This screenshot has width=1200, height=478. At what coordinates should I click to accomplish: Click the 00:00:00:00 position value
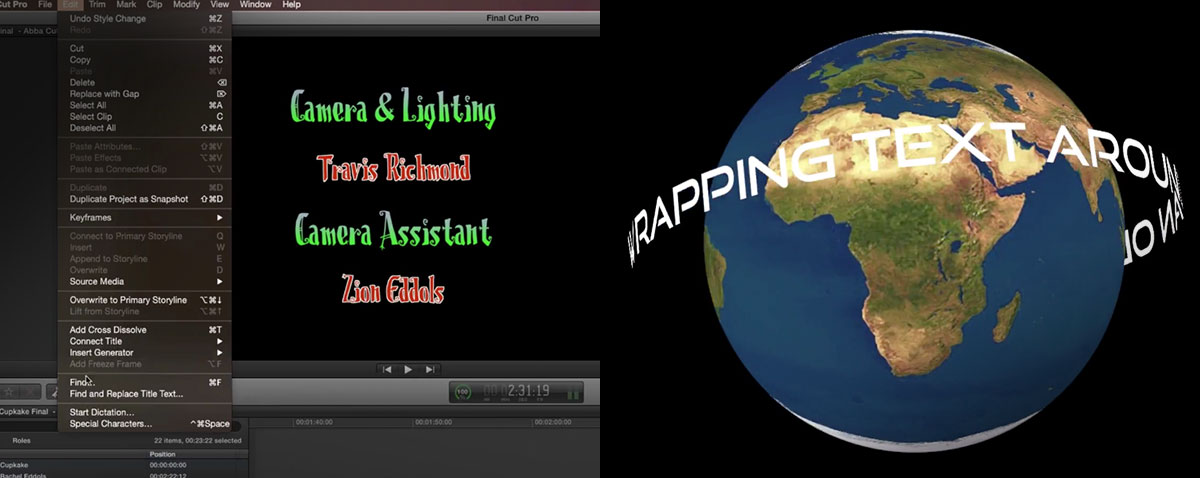[x=169, y=465]
